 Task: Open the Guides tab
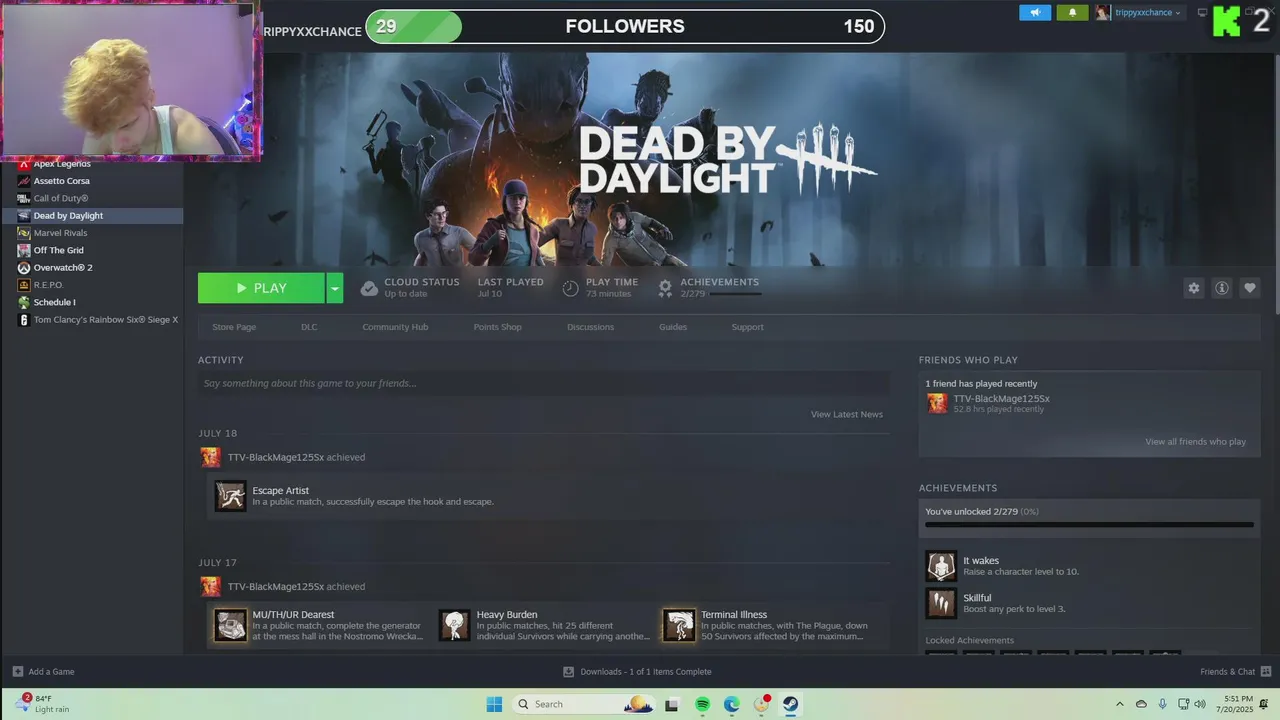click(x=673, y=327)
